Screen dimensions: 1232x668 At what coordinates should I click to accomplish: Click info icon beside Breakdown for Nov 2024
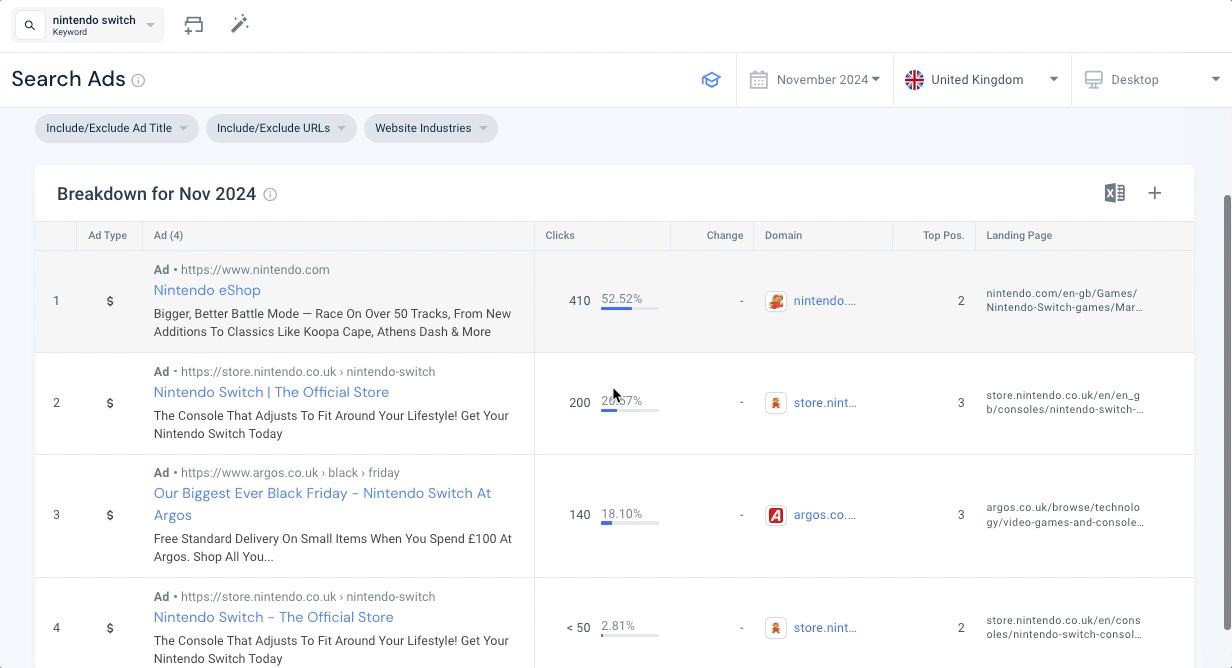(270, 195)
